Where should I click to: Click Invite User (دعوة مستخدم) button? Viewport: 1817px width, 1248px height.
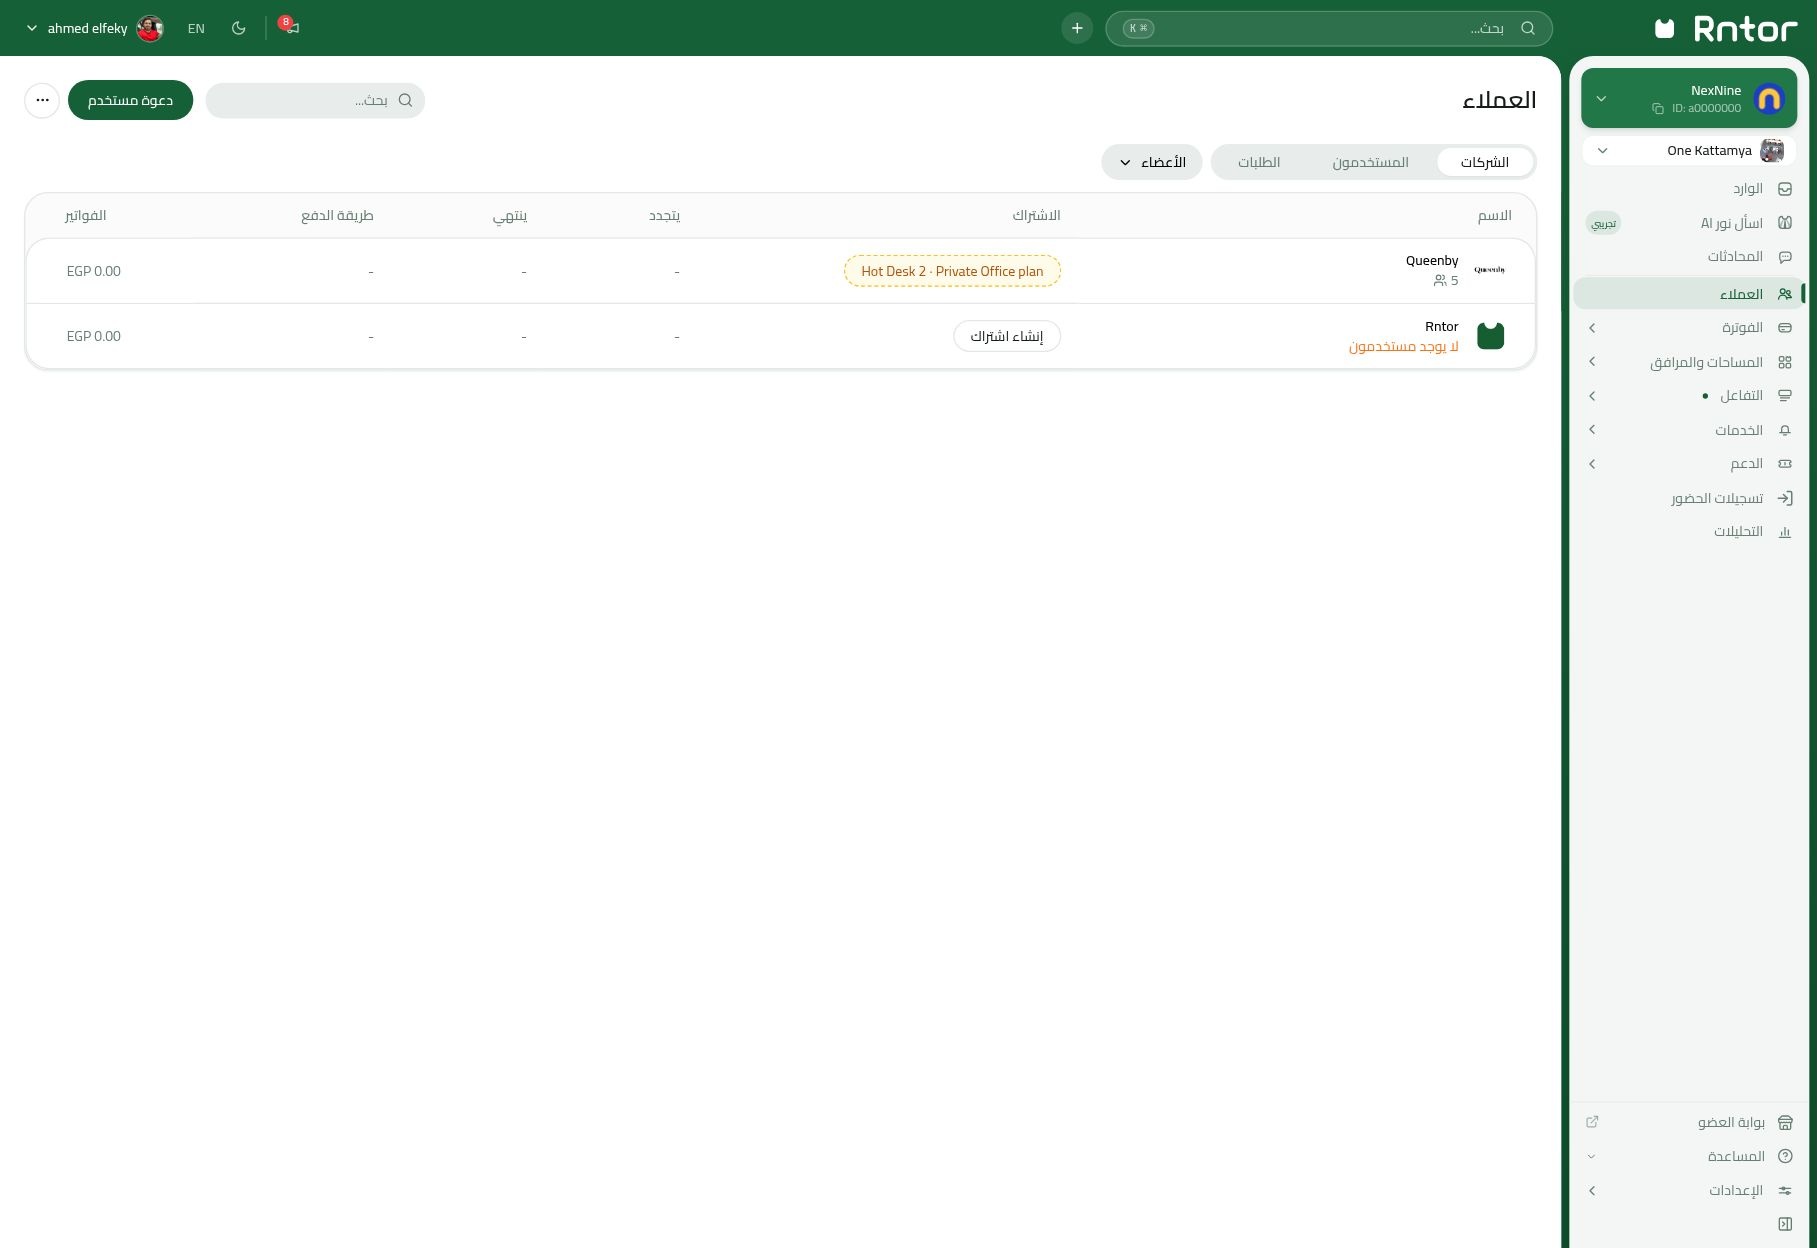130,100
